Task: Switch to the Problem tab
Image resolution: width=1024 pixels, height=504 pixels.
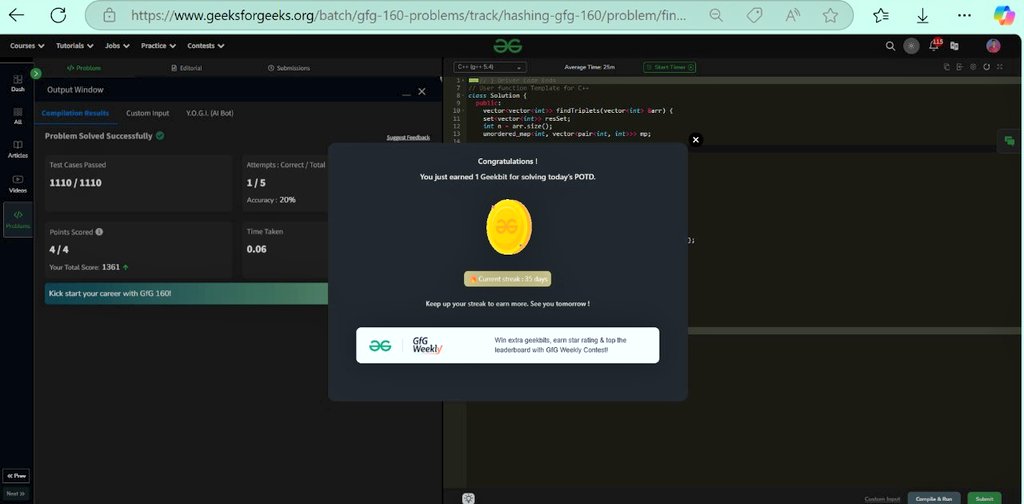Action: (x=84, y=68)
